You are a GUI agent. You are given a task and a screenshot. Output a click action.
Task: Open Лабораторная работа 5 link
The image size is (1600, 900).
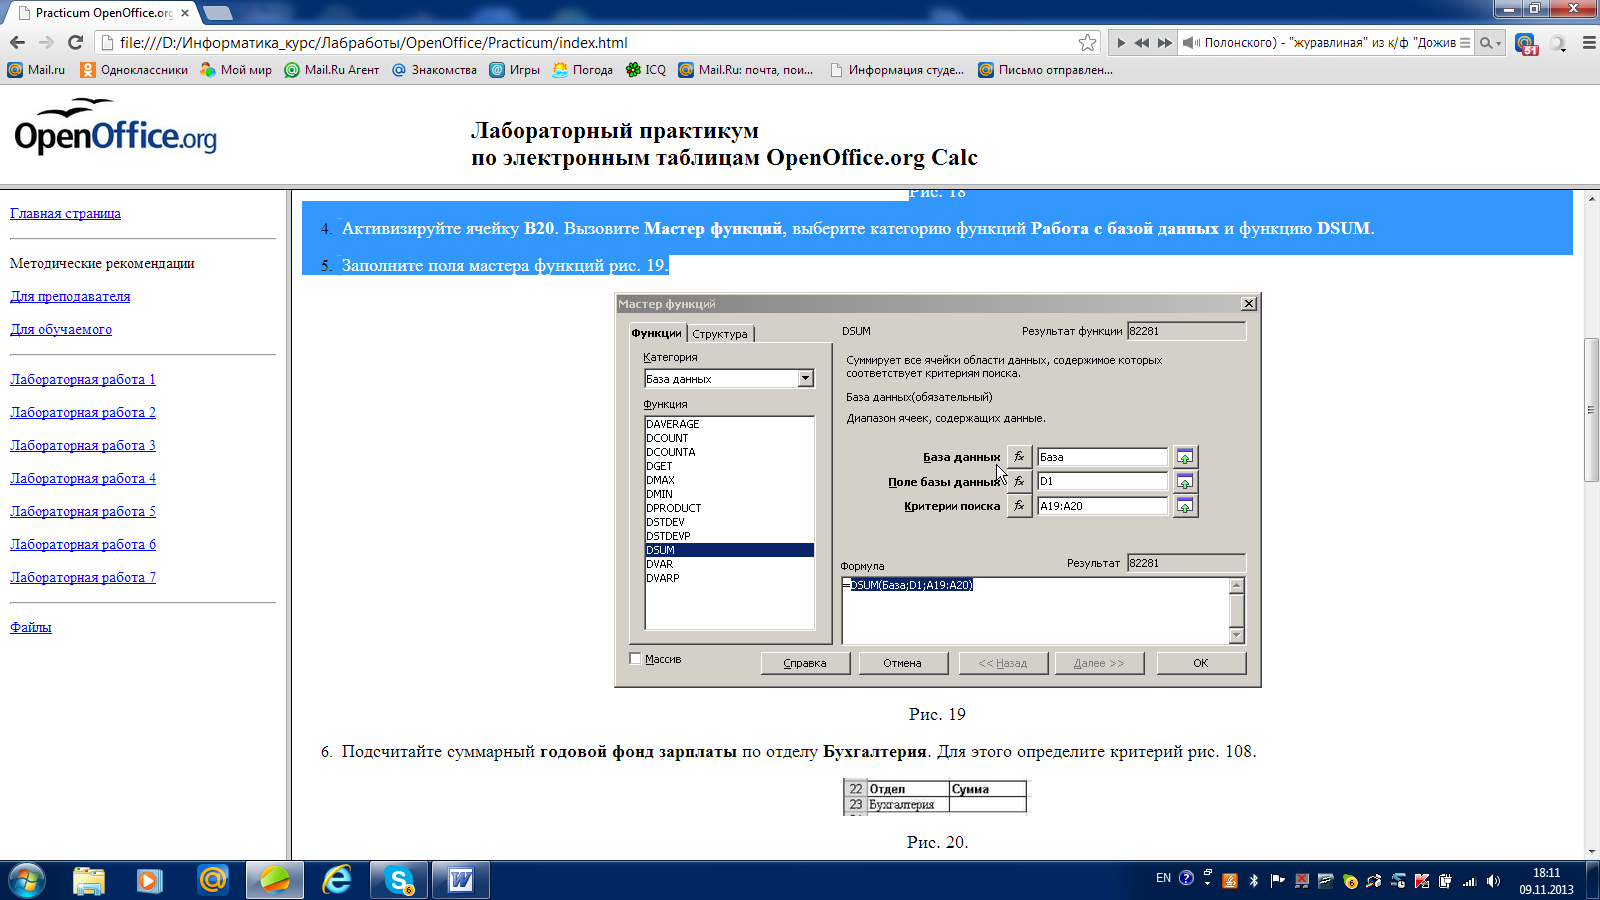coord(83,511)
